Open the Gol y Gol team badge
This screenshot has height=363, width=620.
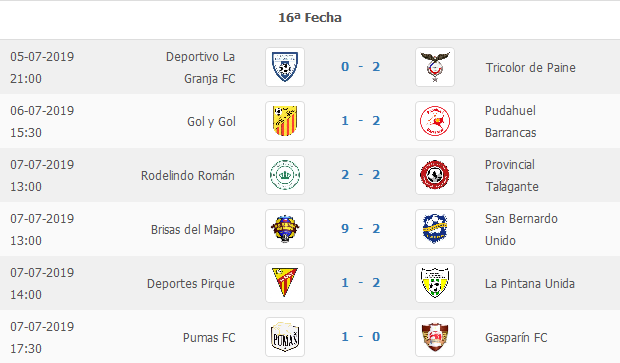pyautogui.click(x=285, y=121)
